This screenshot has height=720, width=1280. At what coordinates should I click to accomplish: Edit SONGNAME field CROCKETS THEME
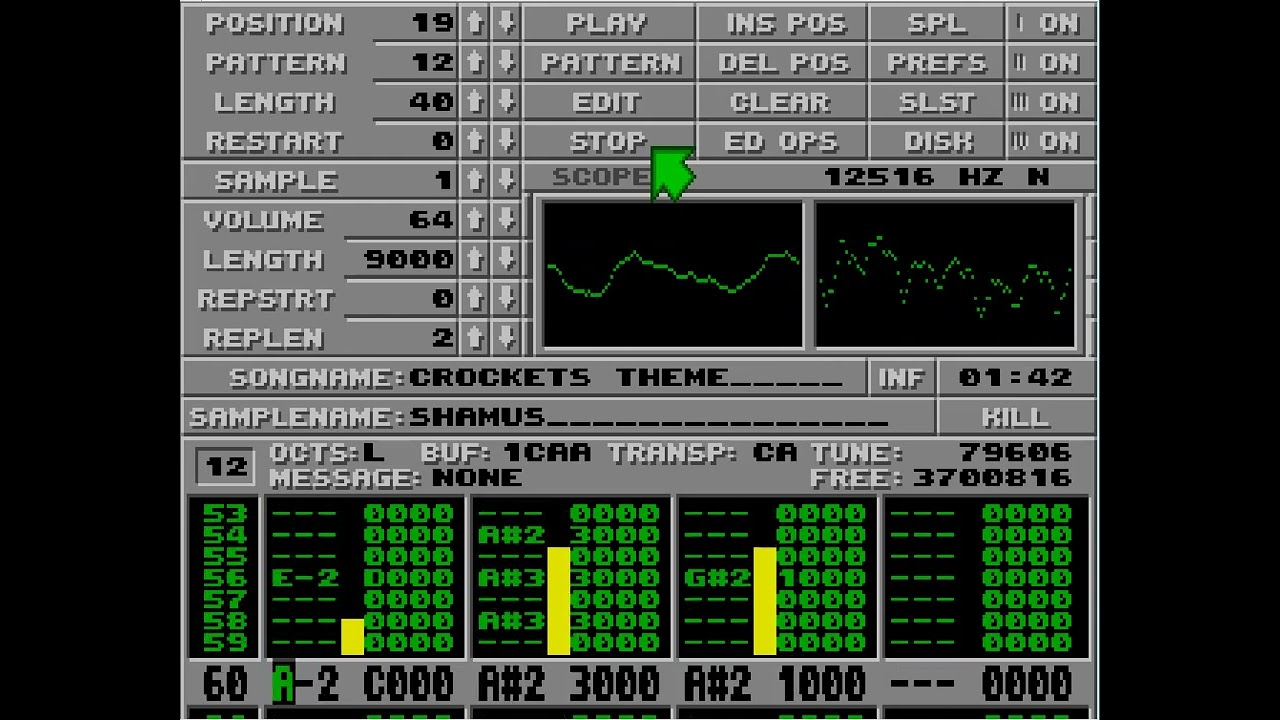click(x=625, y=378)
